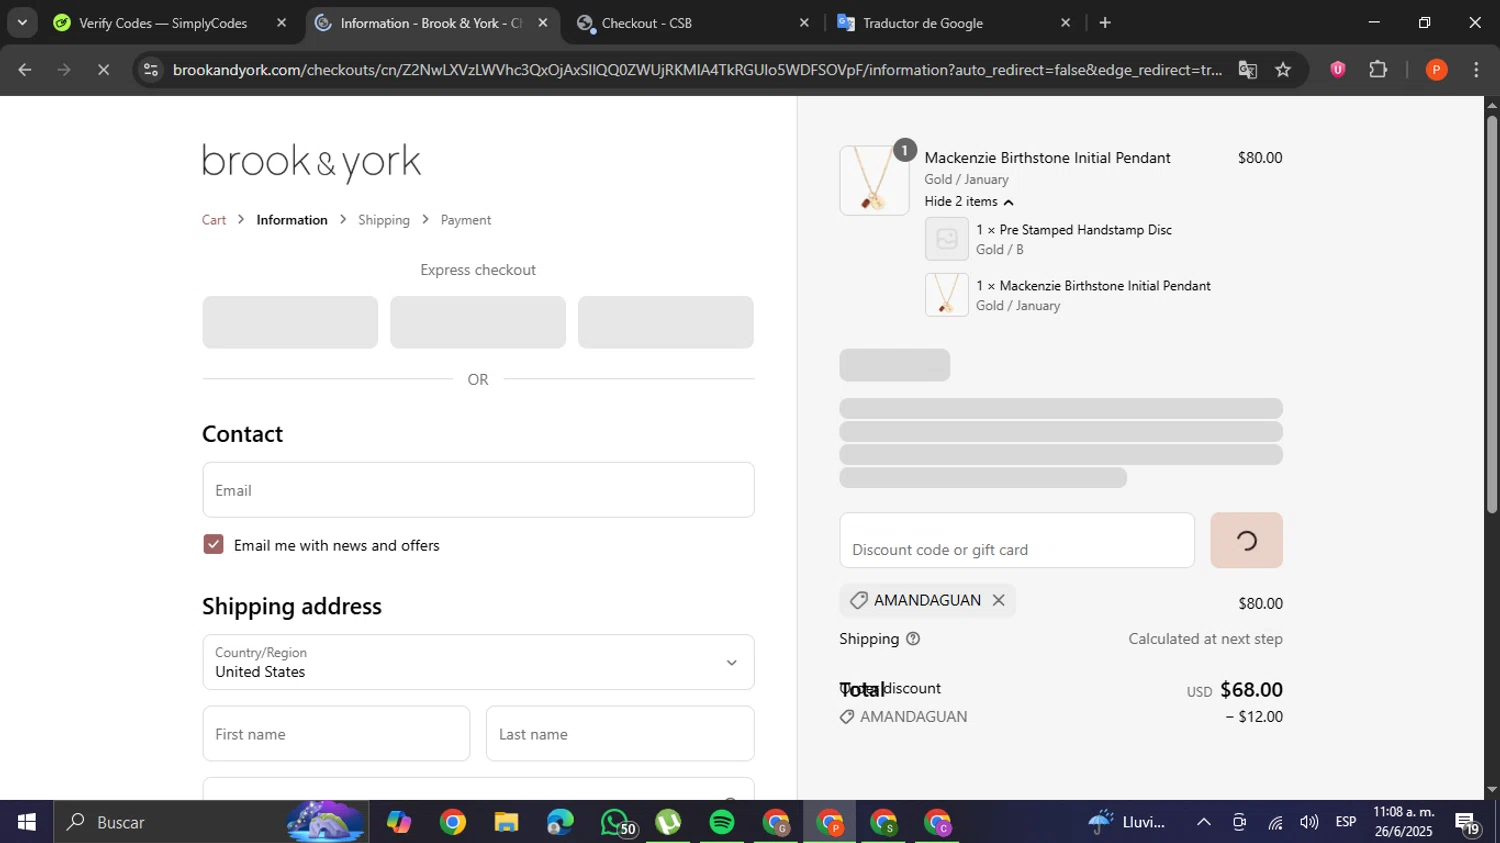Click the bundled Mackenzie Pendant small thumbnail
This screenshot has height=843, width=1500.
pyautogui.click(x=946, y=295)
